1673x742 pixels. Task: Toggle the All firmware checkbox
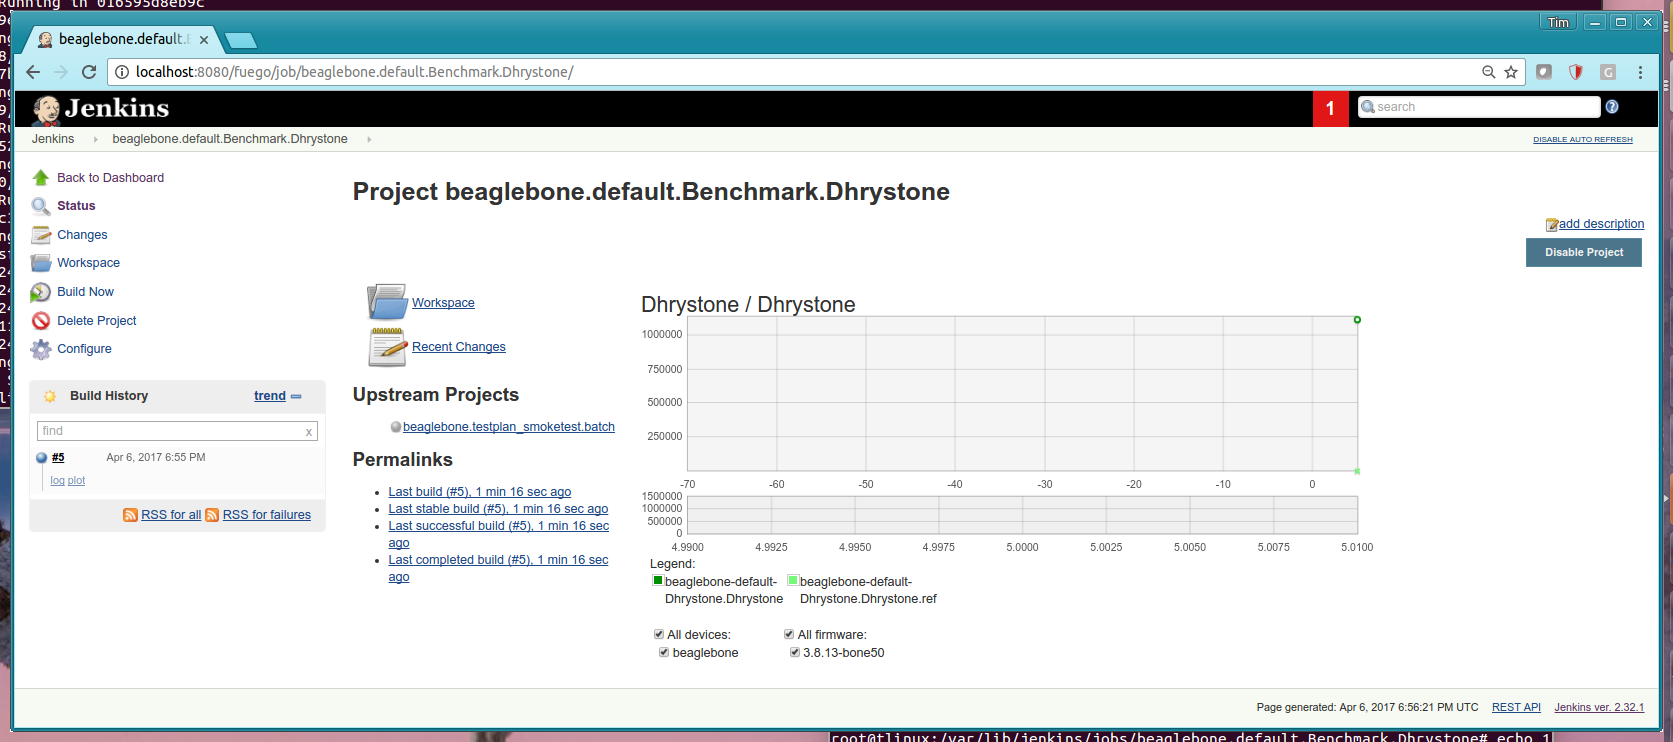pyautogui.click(x=789, y=634)
